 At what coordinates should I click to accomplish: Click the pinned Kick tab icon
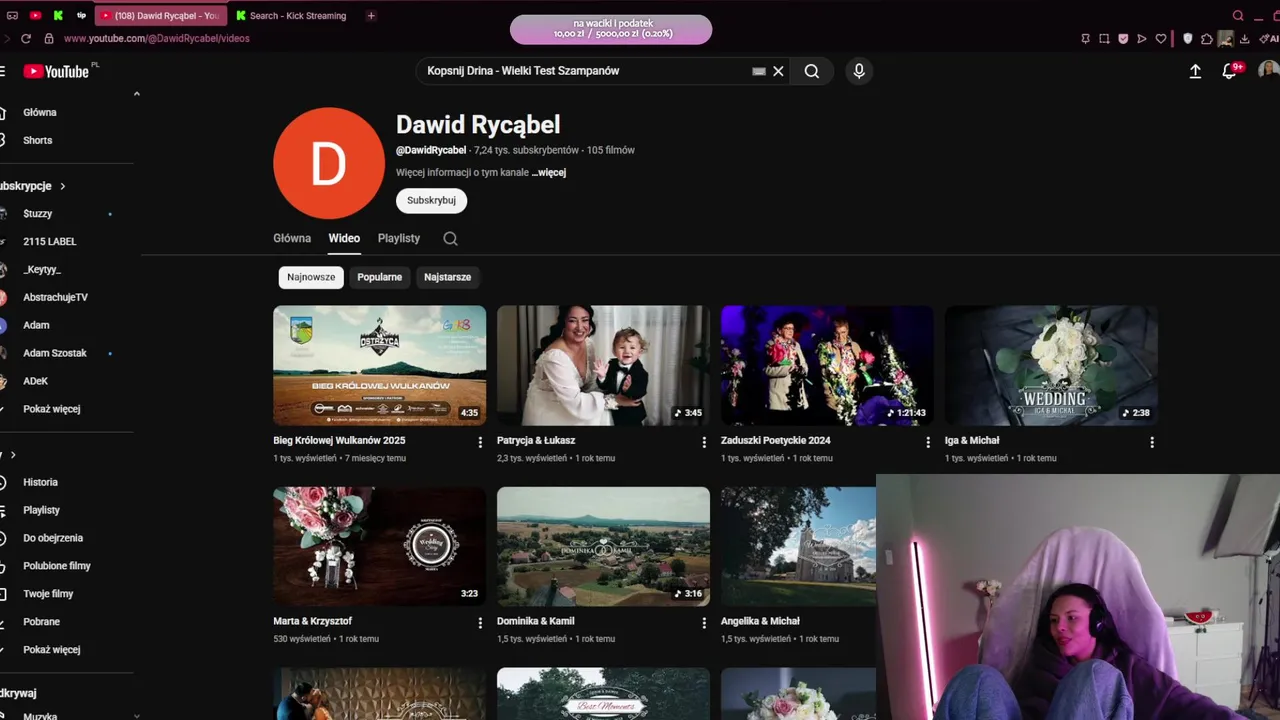pyautogui.click(x=58, y=15)
